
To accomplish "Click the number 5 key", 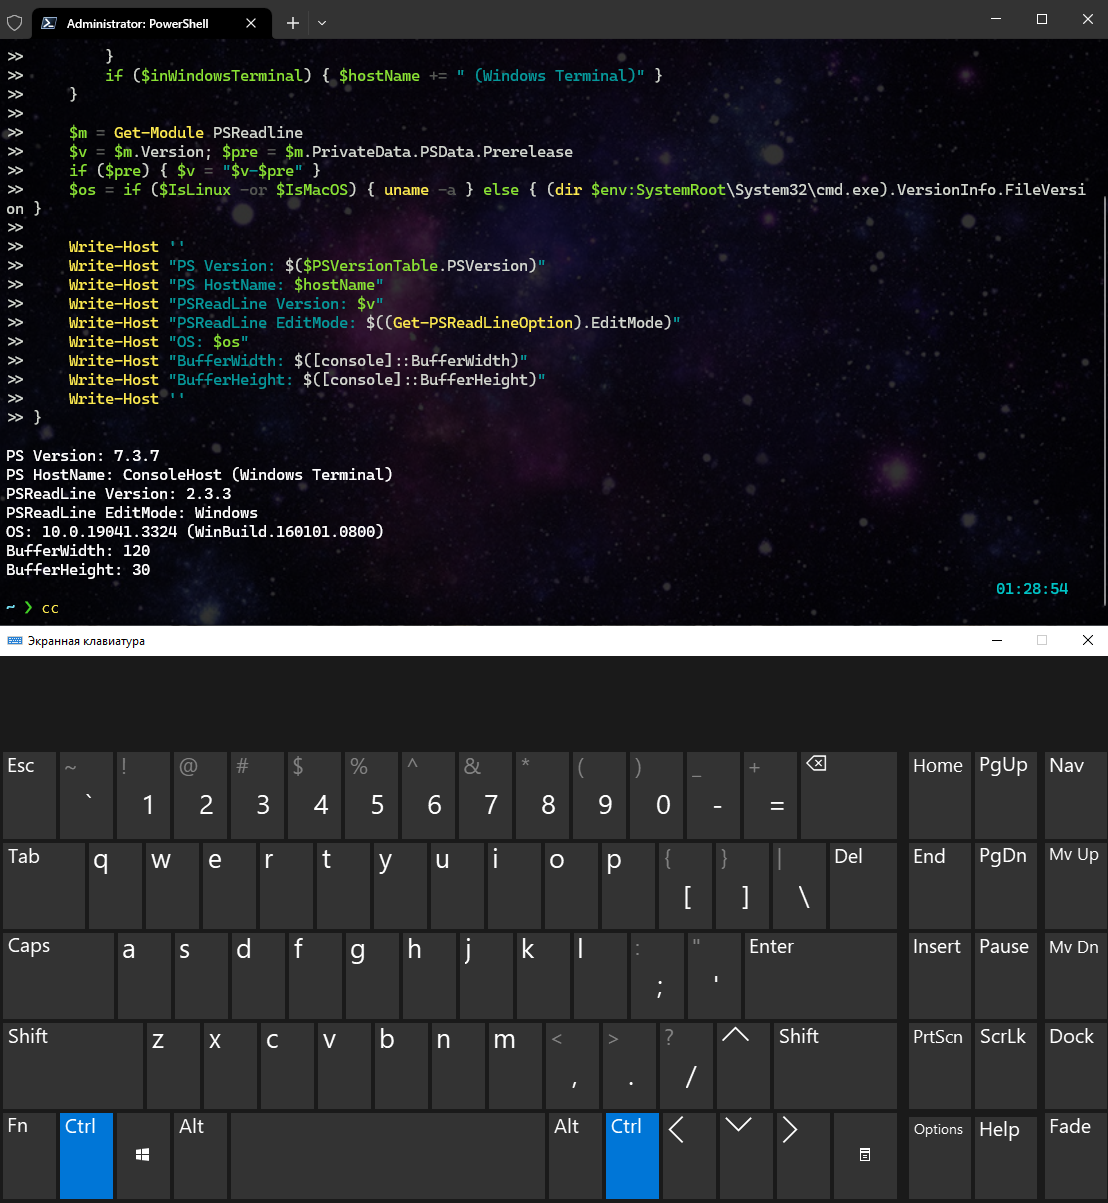I will (372, 795).
